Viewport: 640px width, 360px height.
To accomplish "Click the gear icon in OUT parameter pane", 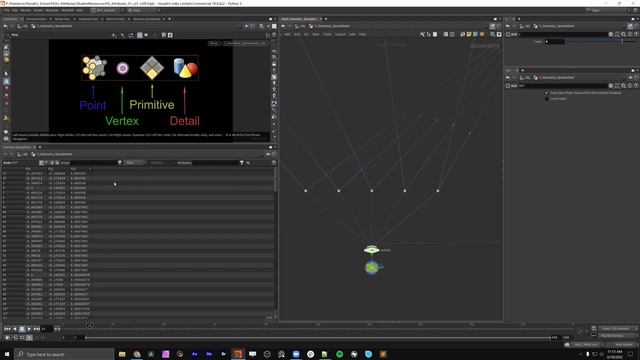I will [x=611, y=86].
